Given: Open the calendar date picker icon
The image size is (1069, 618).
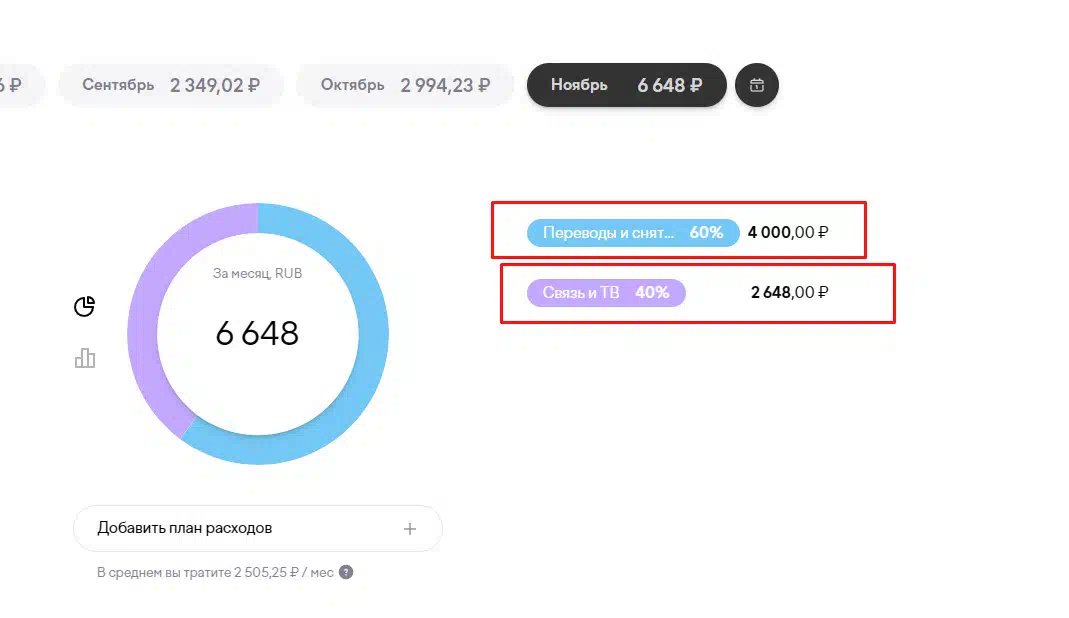Looking at the screenshot, I should pyautogui.click(x=757, y=85).
